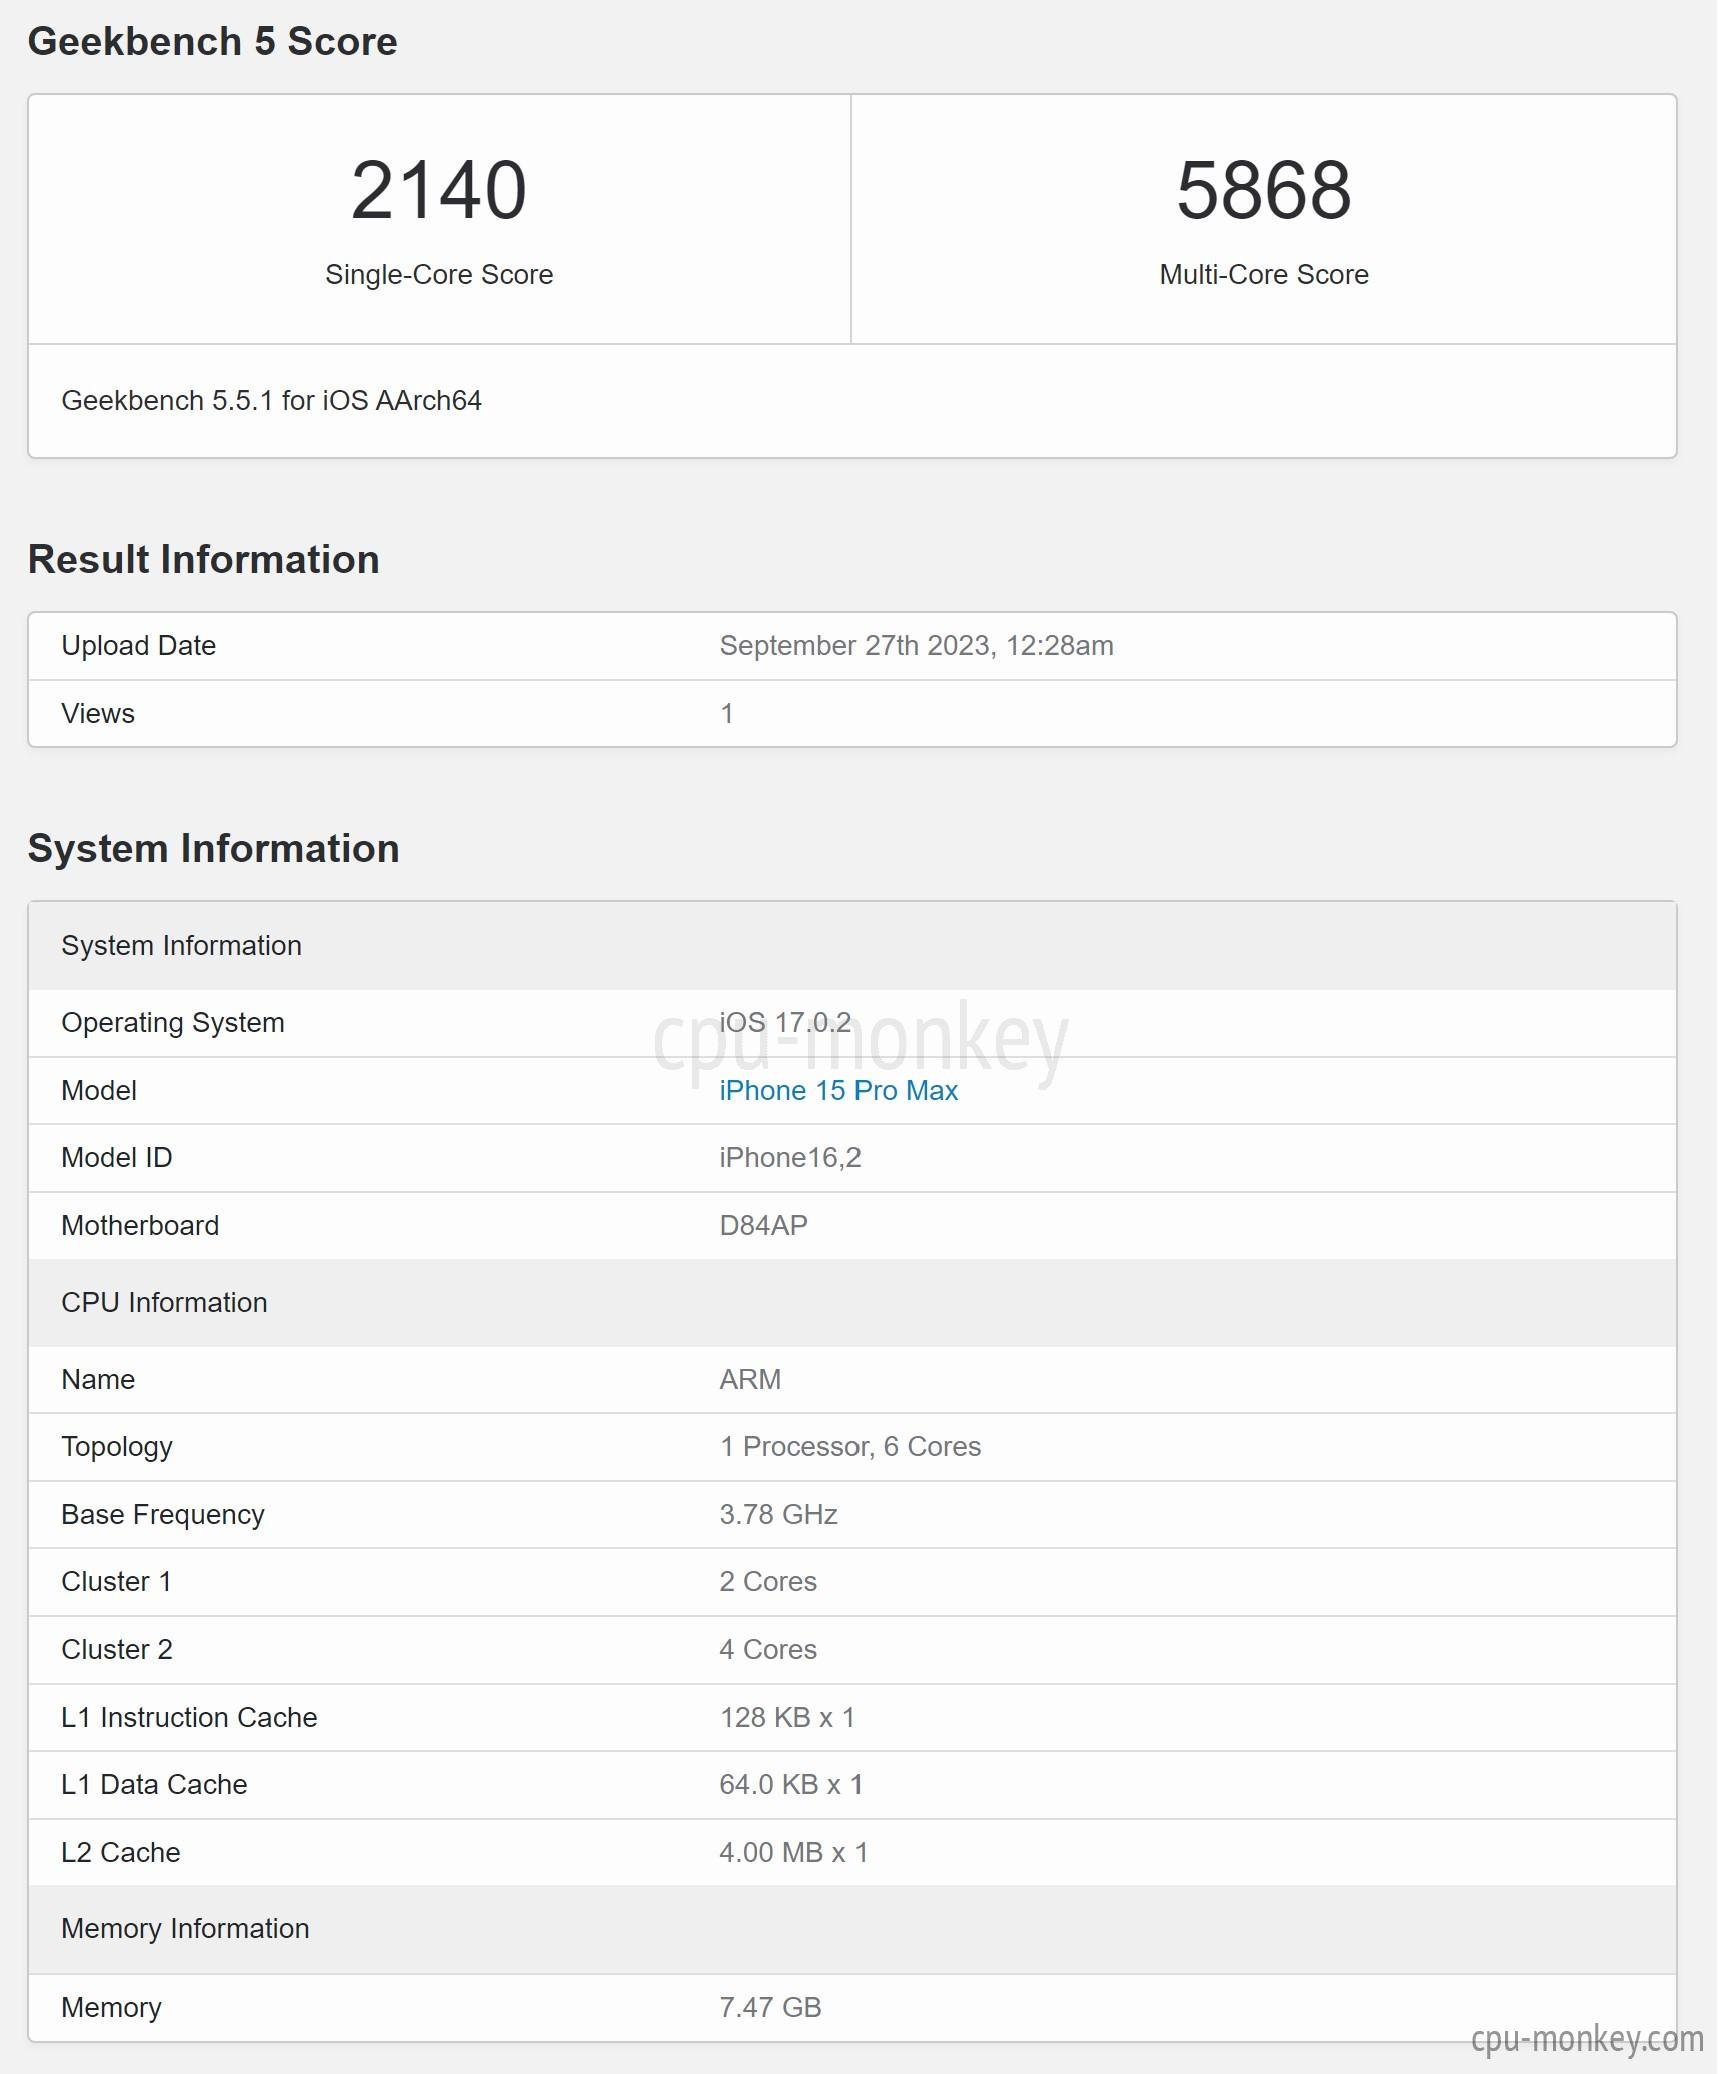The image size is (1718, 2074).
Task: Click the Topology label
Action: 117,1446
